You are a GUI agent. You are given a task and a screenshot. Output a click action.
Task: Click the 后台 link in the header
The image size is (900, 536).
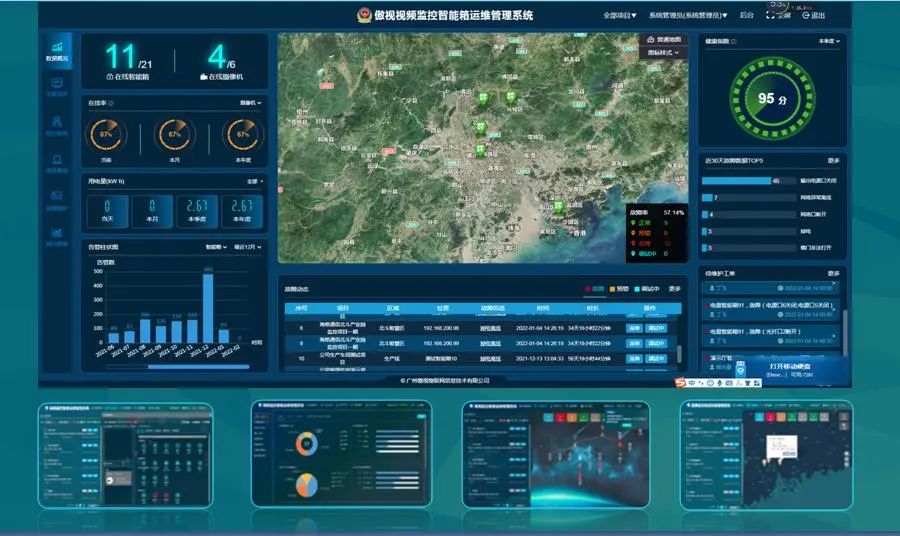(x=746, y=15)
